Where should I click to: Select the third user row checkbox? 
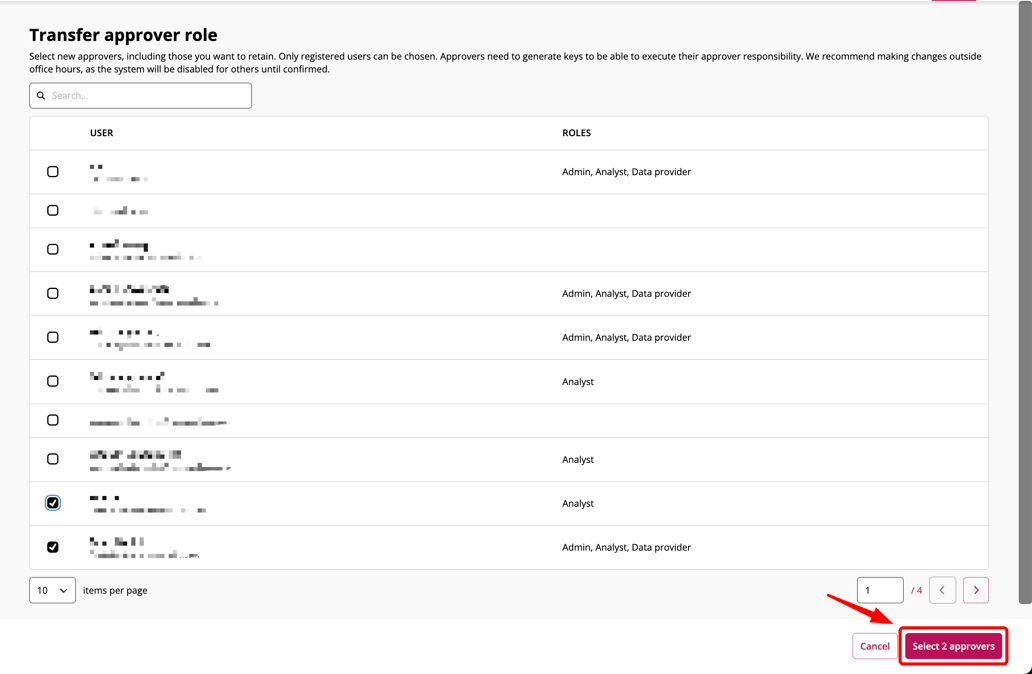point(53,250)
